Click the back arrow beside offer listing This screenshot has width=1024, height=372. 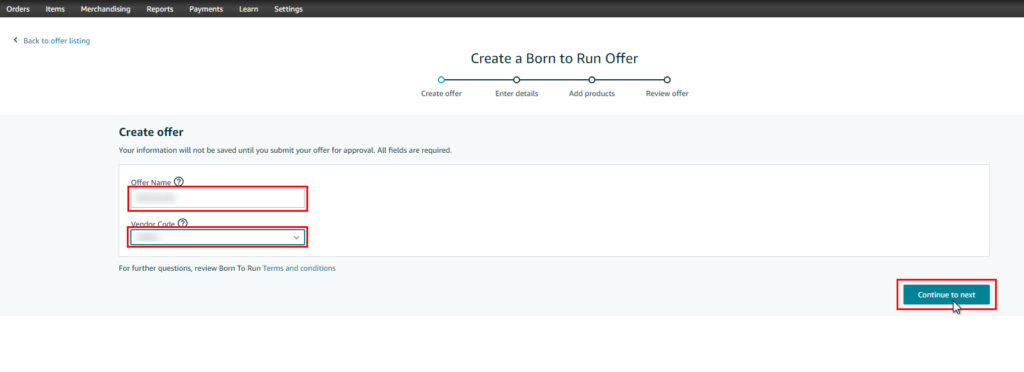point(16,40)
